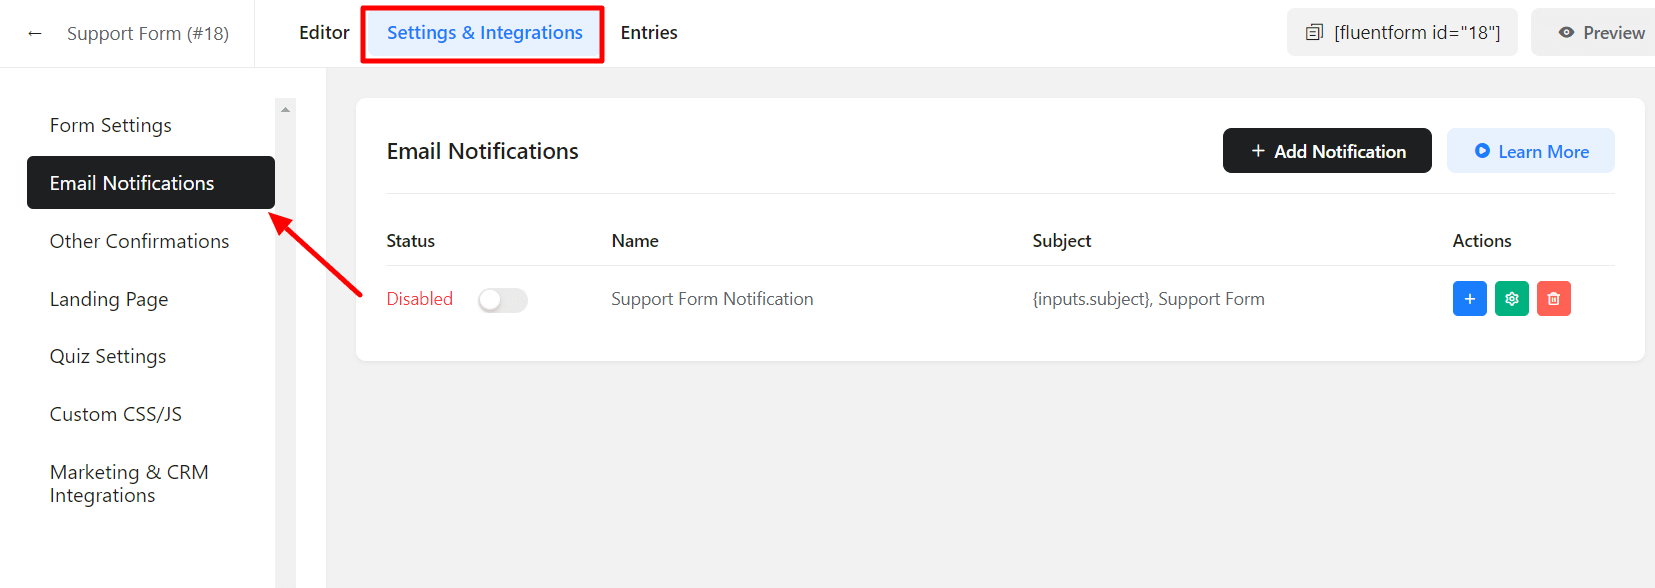Enable the Support Form Notification toggle
The image size is (1655, 588).
(502, 300)
